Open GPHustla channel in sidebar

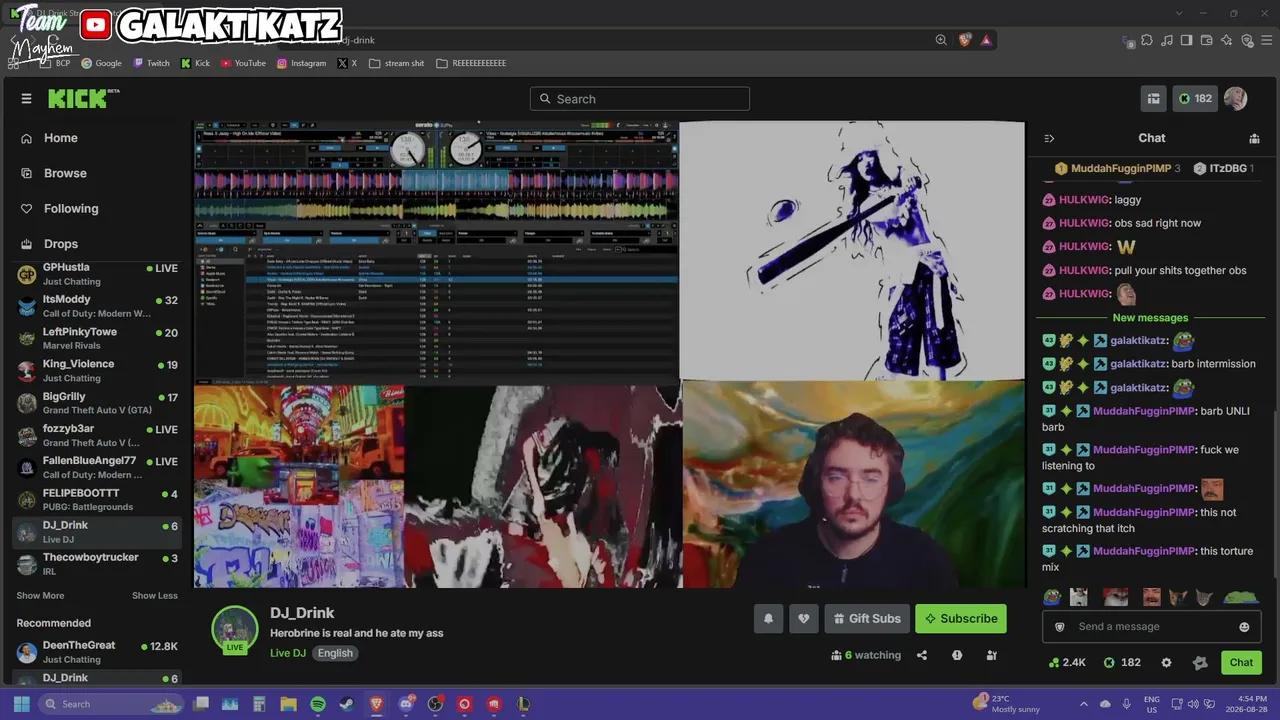coord(96,274)
